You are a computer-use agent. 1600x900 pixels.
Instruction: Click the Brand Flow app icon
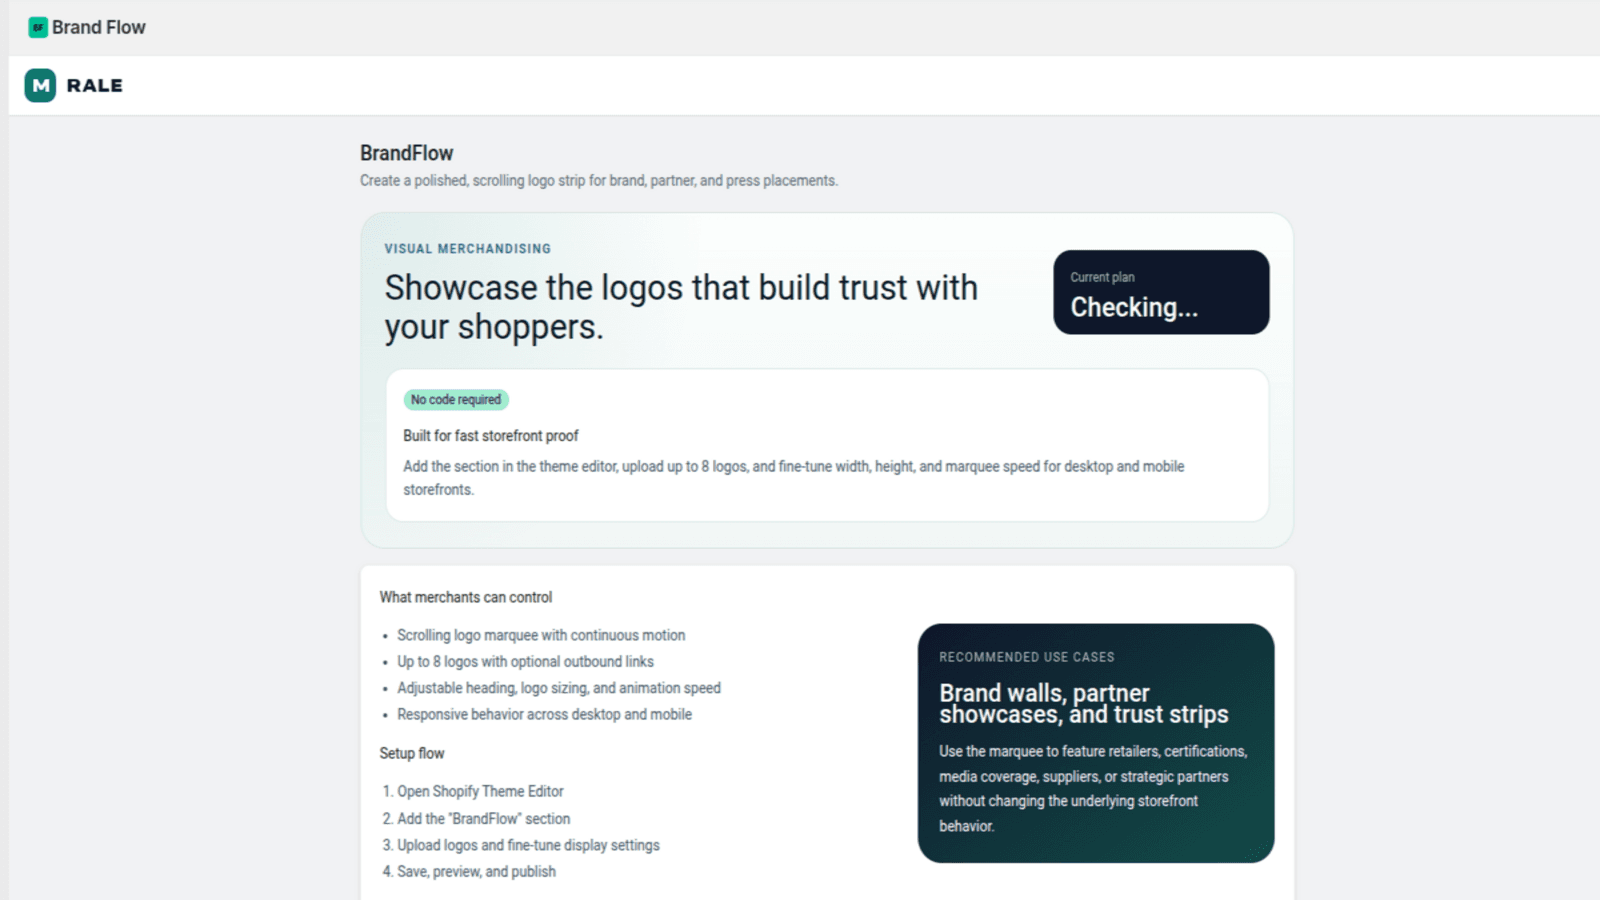coord(38,28)
